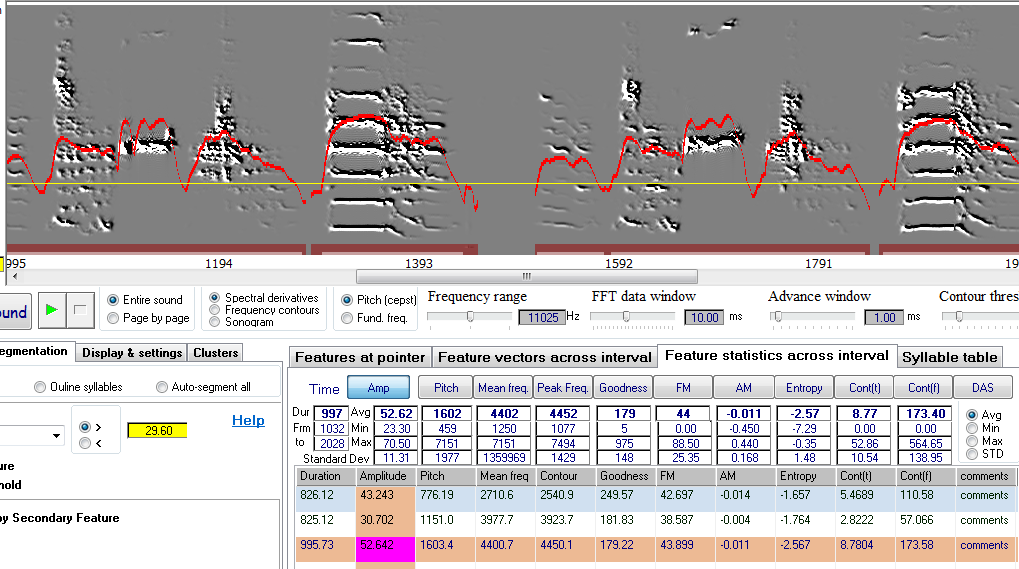
Task: Switch pitch method to Fund. freq.
Action: coord(347,318)
